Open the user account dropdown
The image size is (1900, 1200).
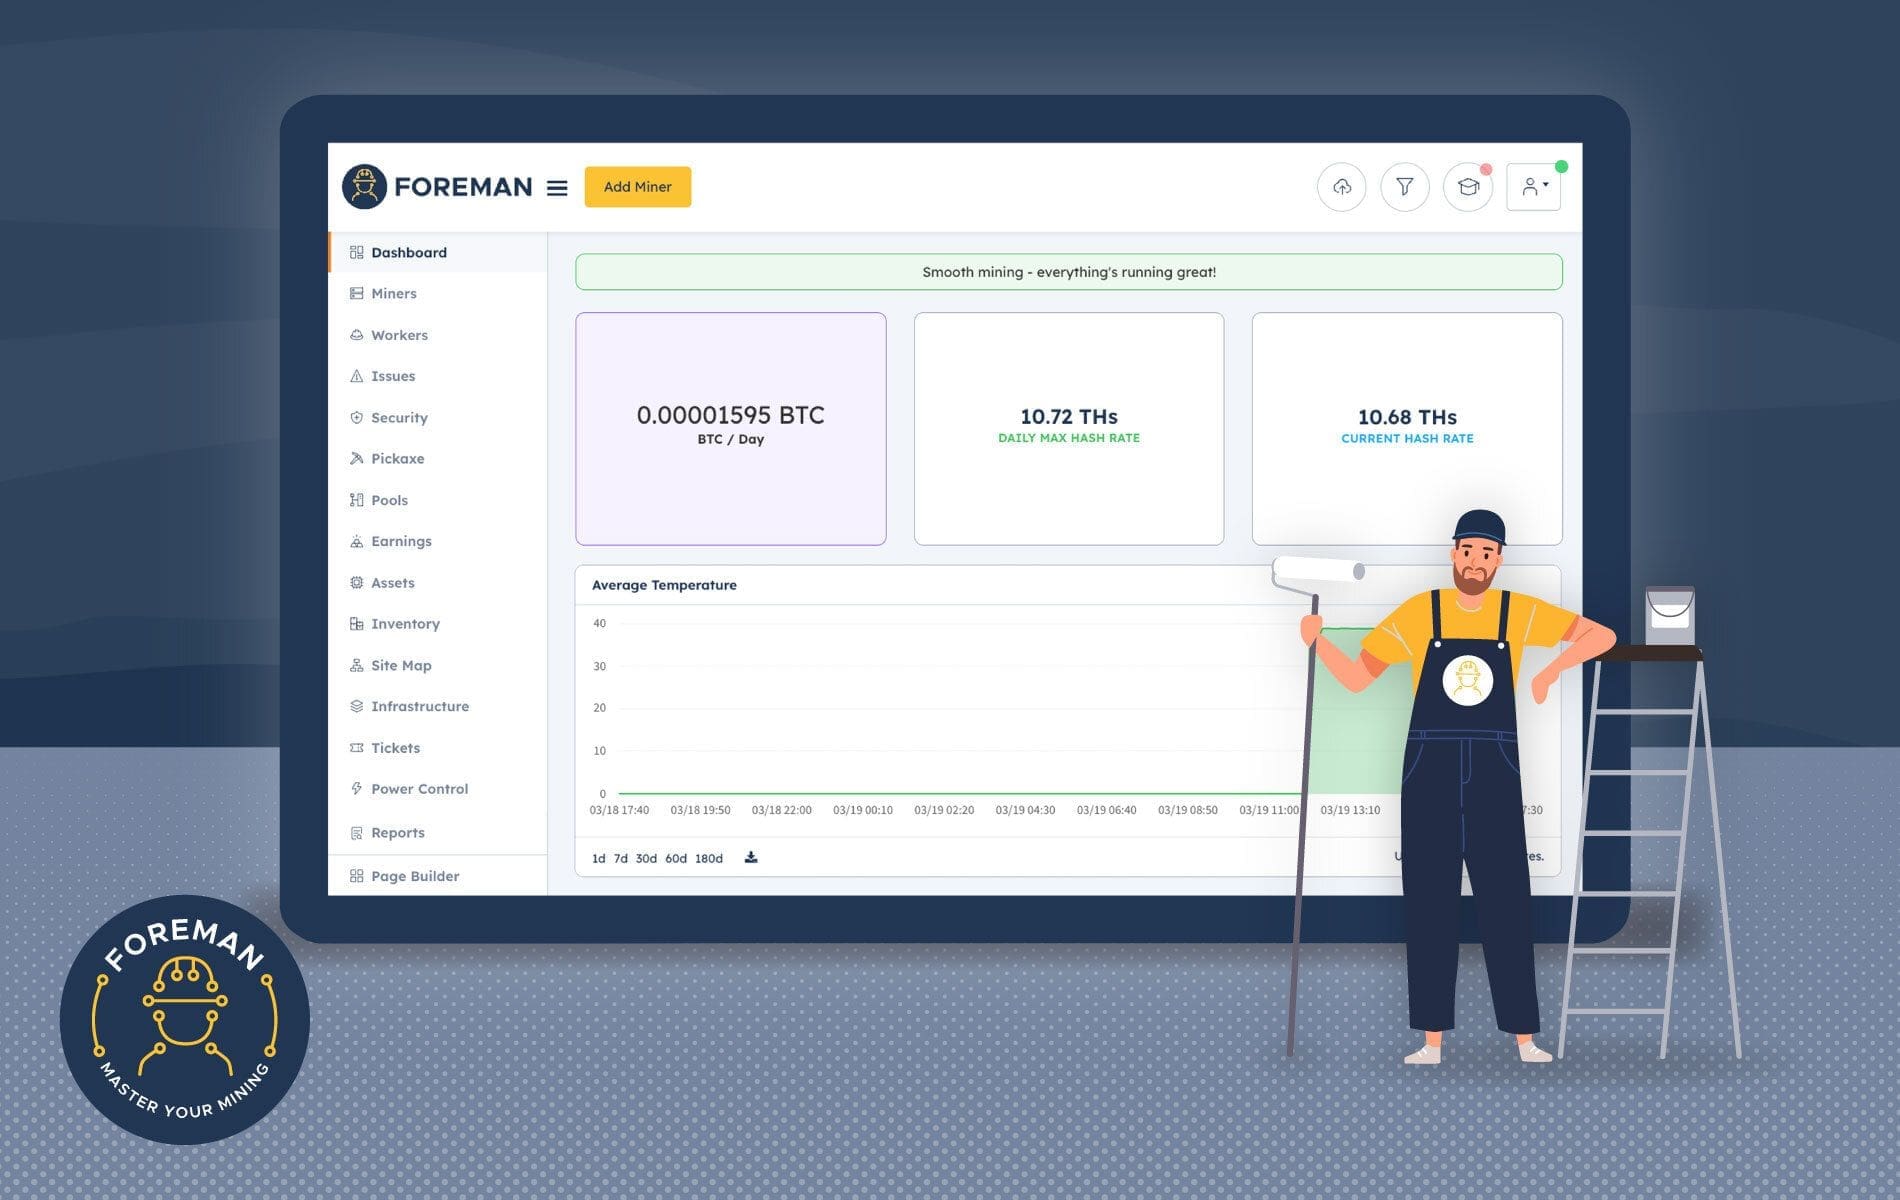point(1533,187)
